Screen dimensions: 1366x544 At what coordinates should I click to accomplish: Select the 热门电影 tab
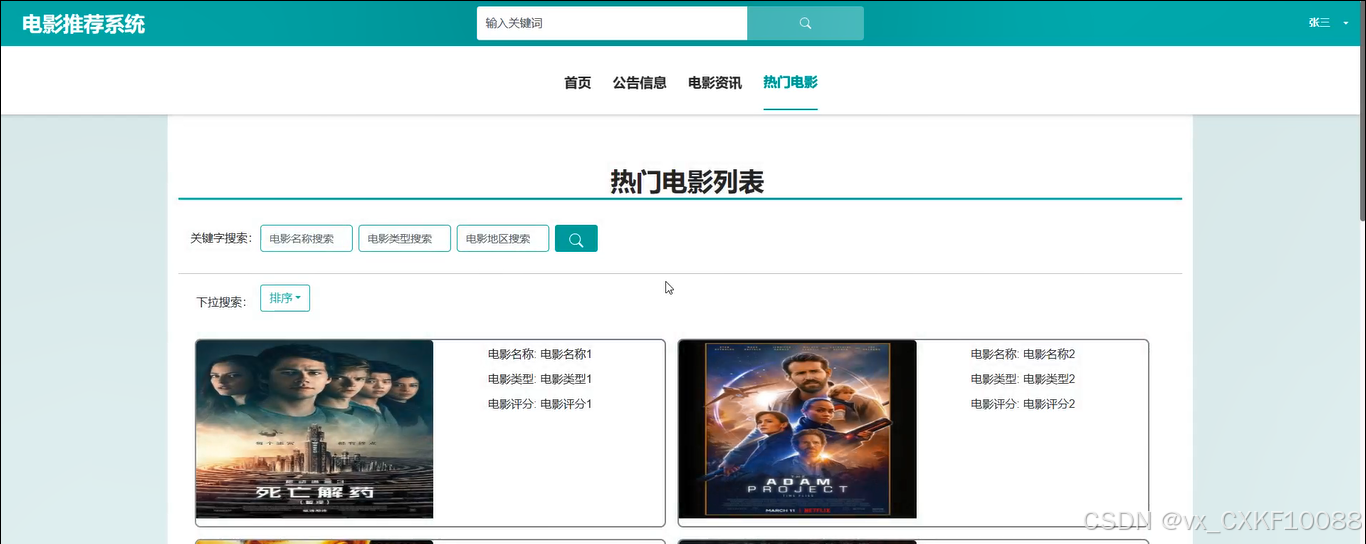[790, 83]
